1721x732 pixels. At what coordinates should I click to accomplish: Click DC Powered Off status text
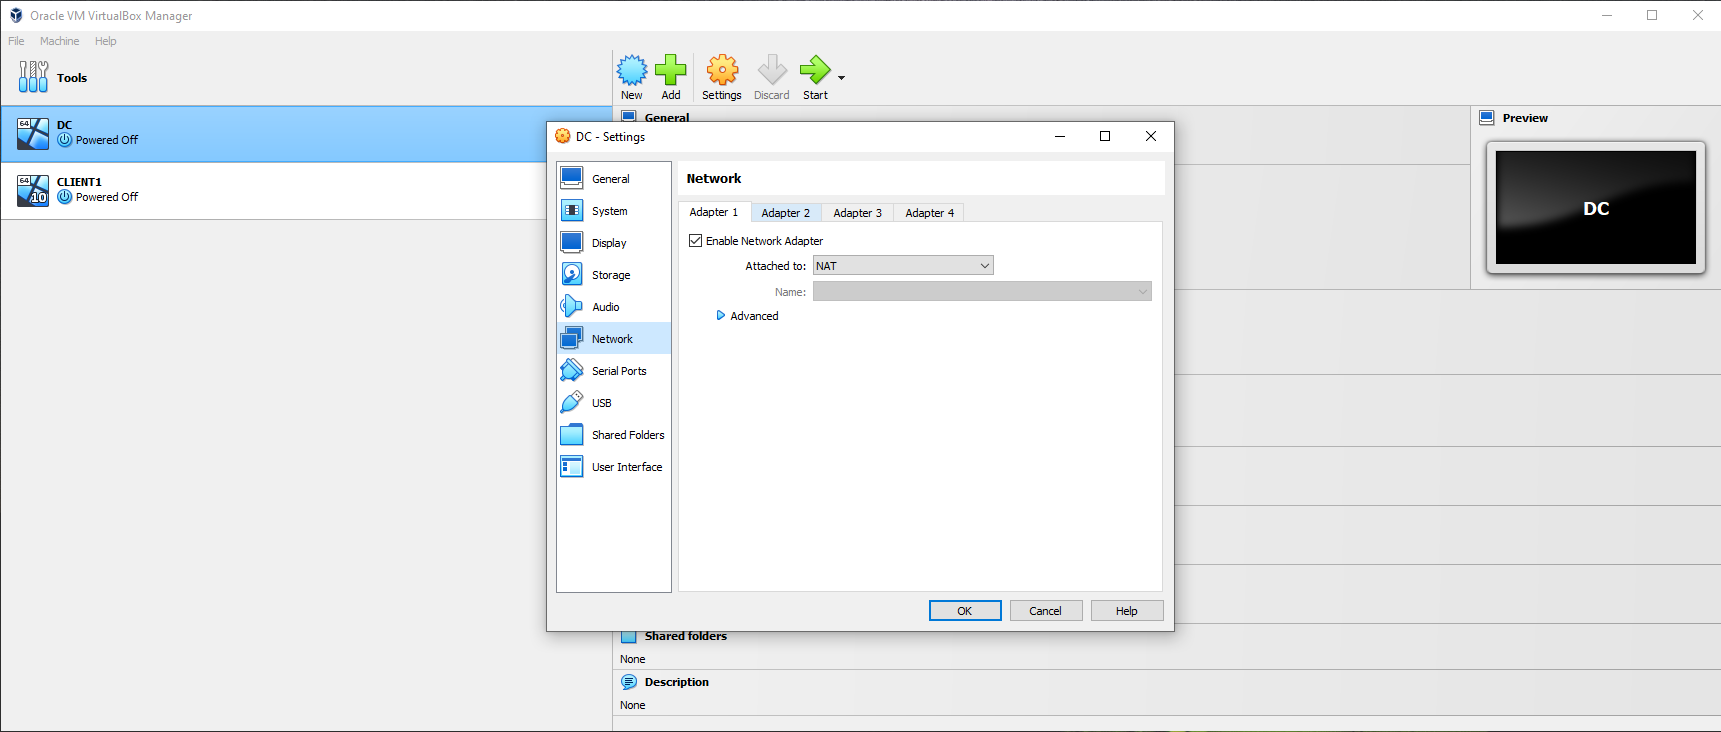tap(107, 140)
